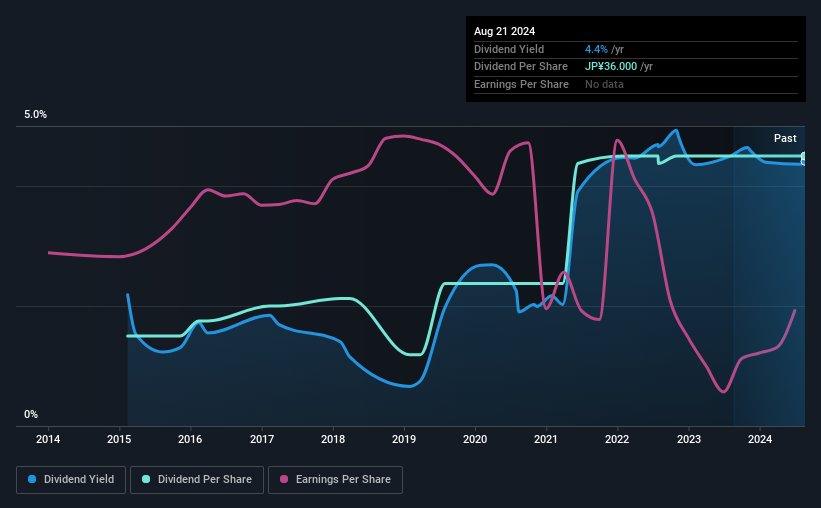Viewport: 821px width, 508px height.
Task: Click the 2019 x-axis year label
Action: [x=404, y=439]
